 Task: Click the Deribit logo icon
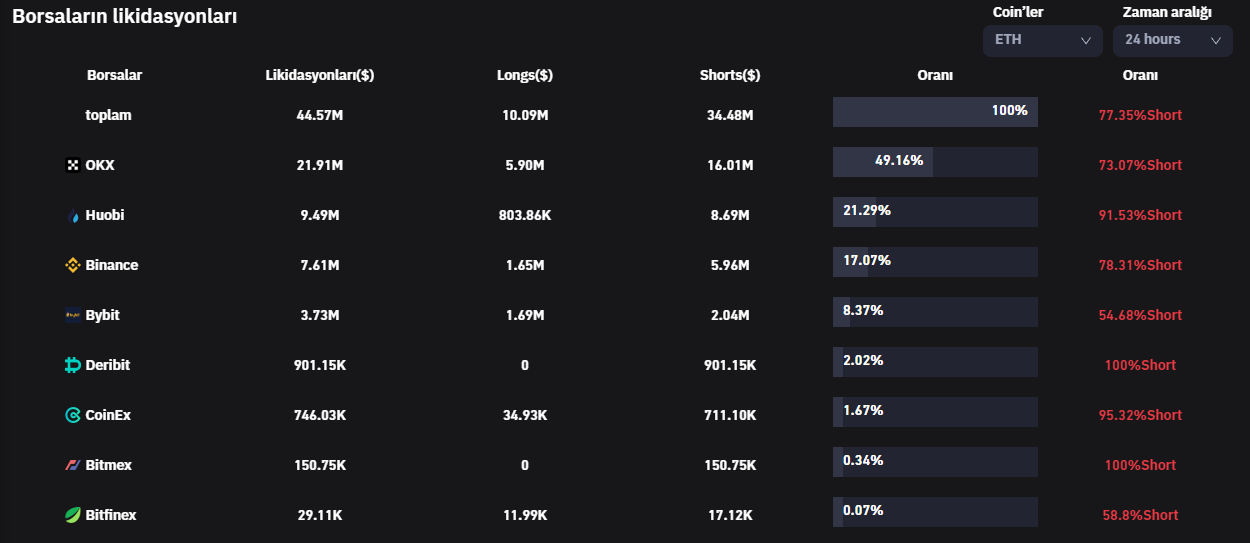(x=72, y=365)
